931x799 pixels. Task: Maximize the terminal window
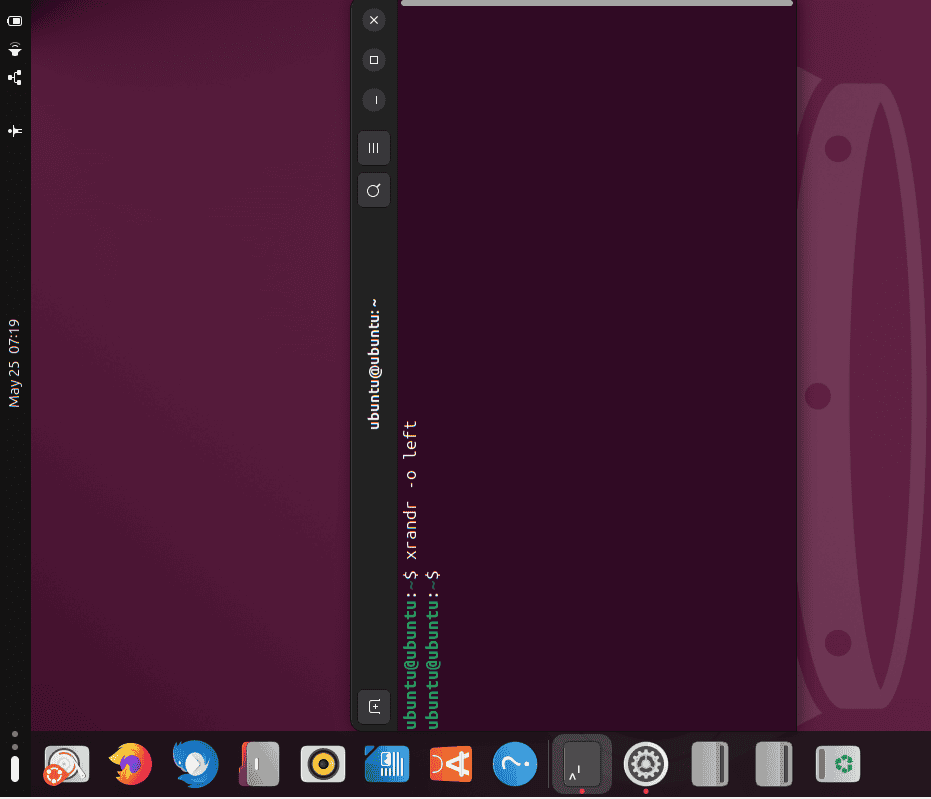[374, 60]
